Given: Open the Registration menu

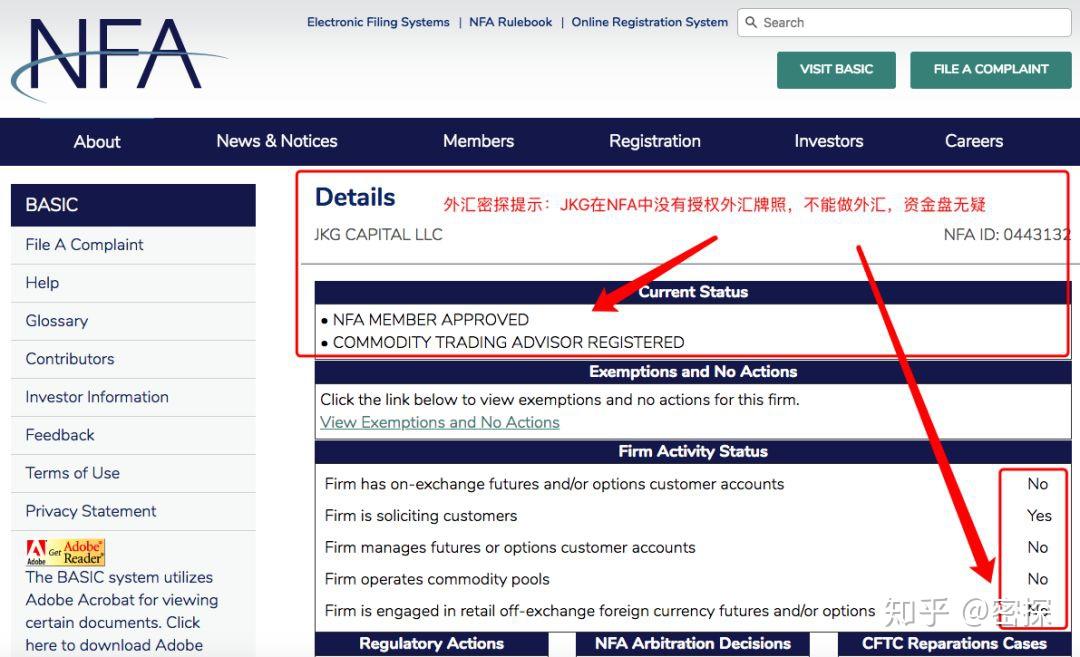Looking at the screenshot, I should pos(655,141).
